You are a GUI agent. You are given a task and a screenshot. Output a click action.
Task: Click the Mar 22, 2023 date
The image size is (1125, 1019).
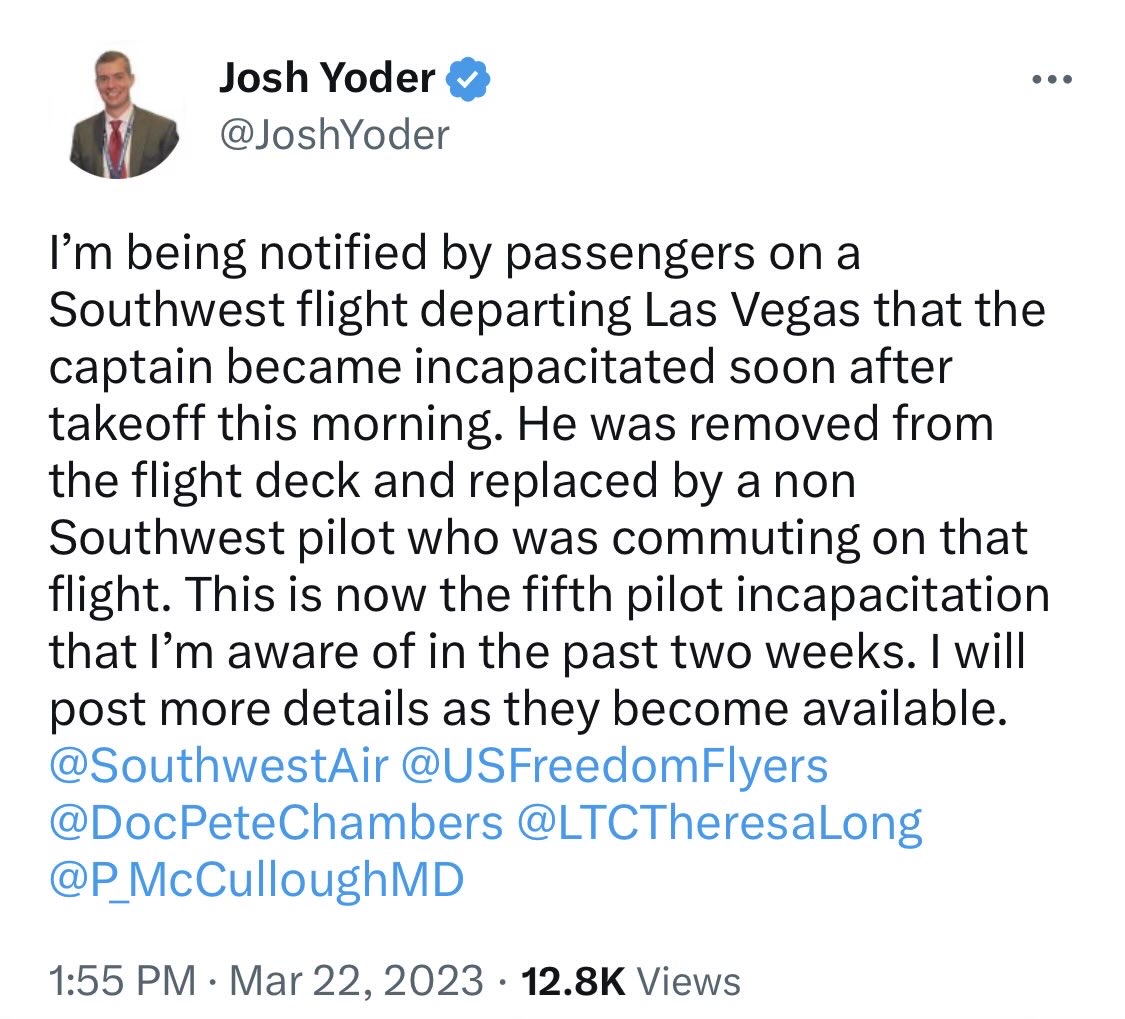[357, 980]
